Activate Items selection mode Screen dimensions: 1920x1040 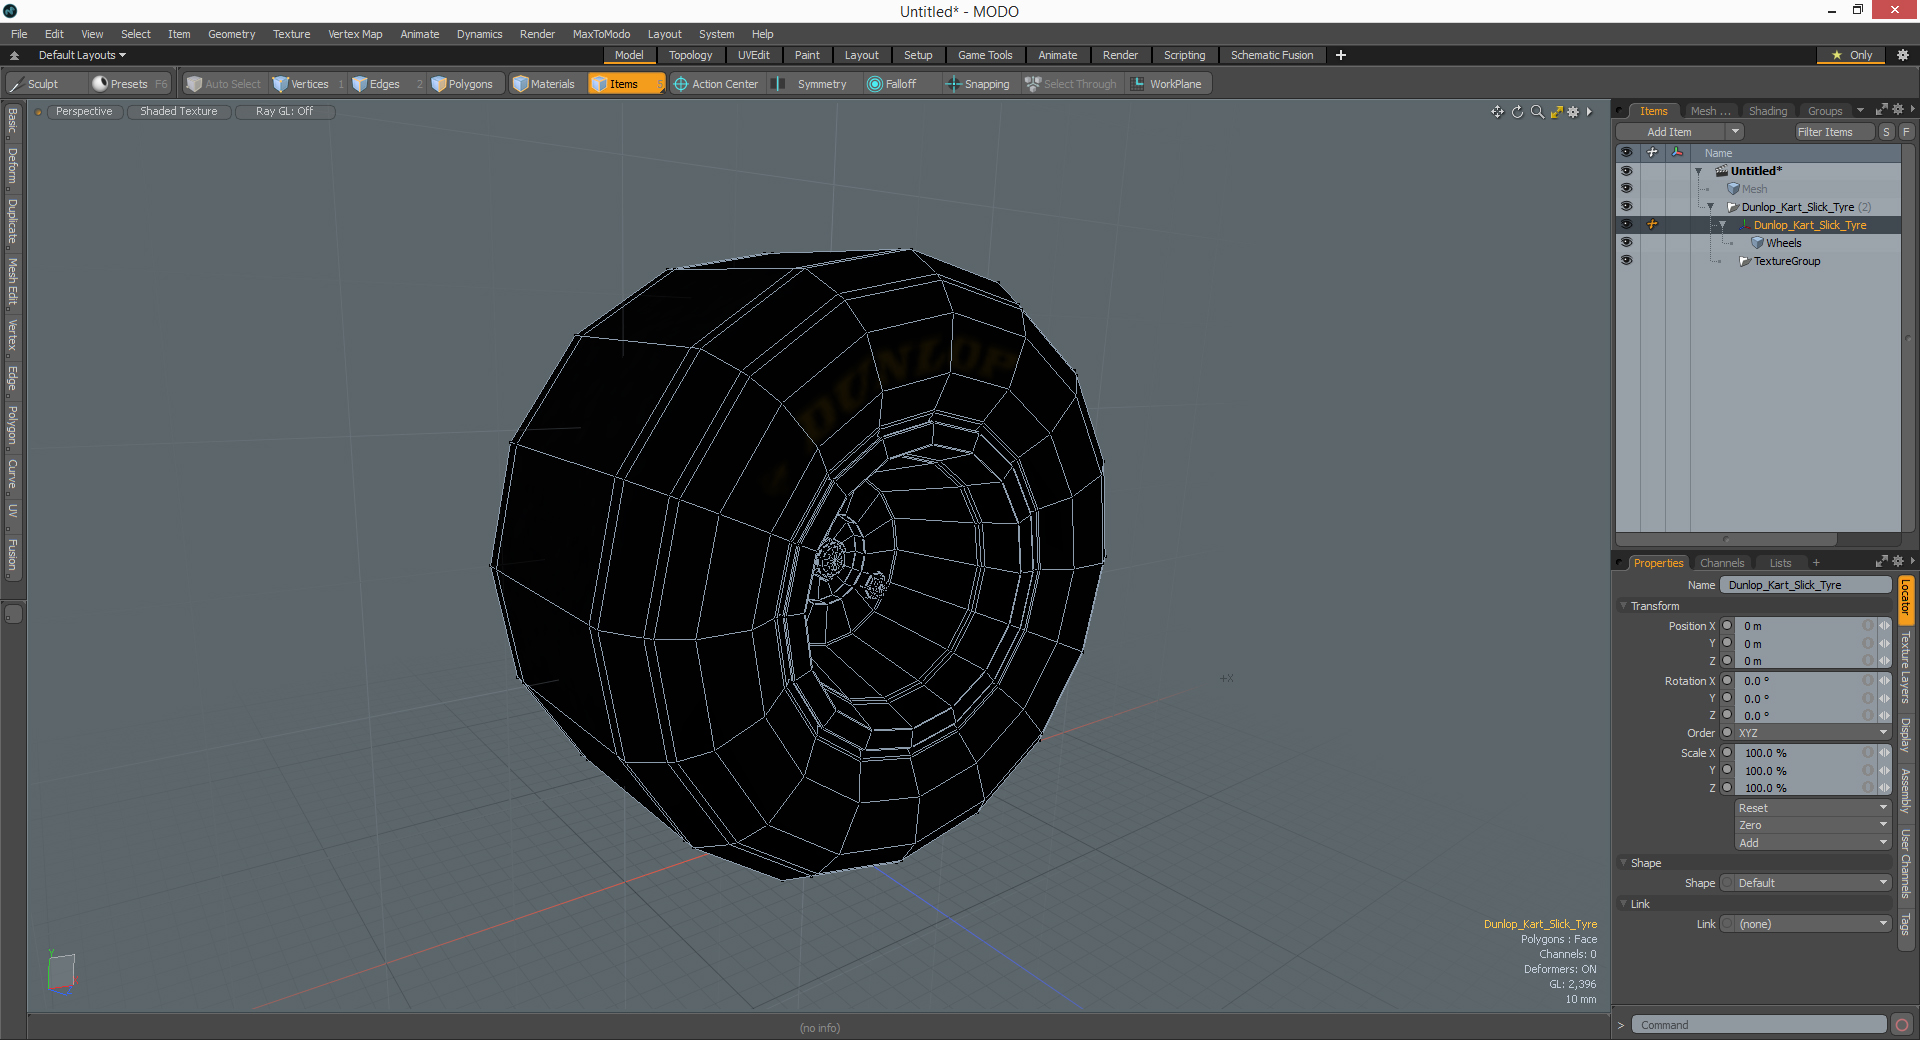click(625, 84)
